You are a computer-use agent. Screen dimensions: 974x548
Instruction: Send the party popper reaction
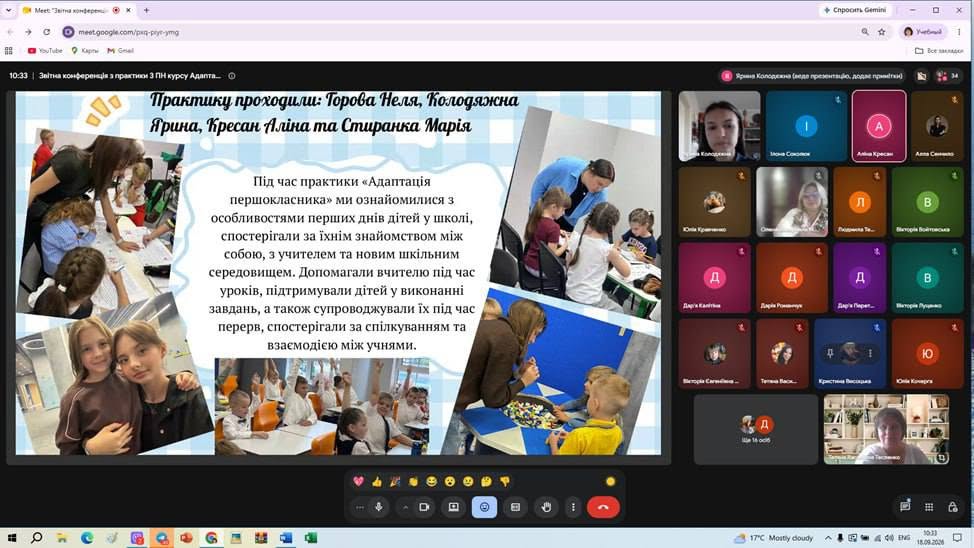pos(395,482)
